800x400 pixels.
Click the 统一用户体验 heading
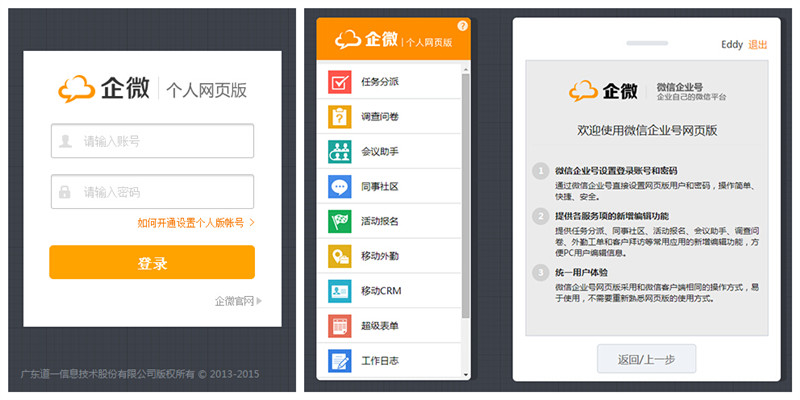click(x=582, y=272)
